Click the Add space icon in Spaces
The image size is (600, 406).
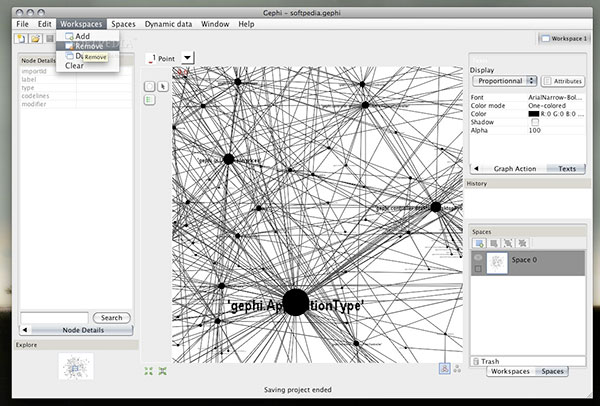coord(479,243)
